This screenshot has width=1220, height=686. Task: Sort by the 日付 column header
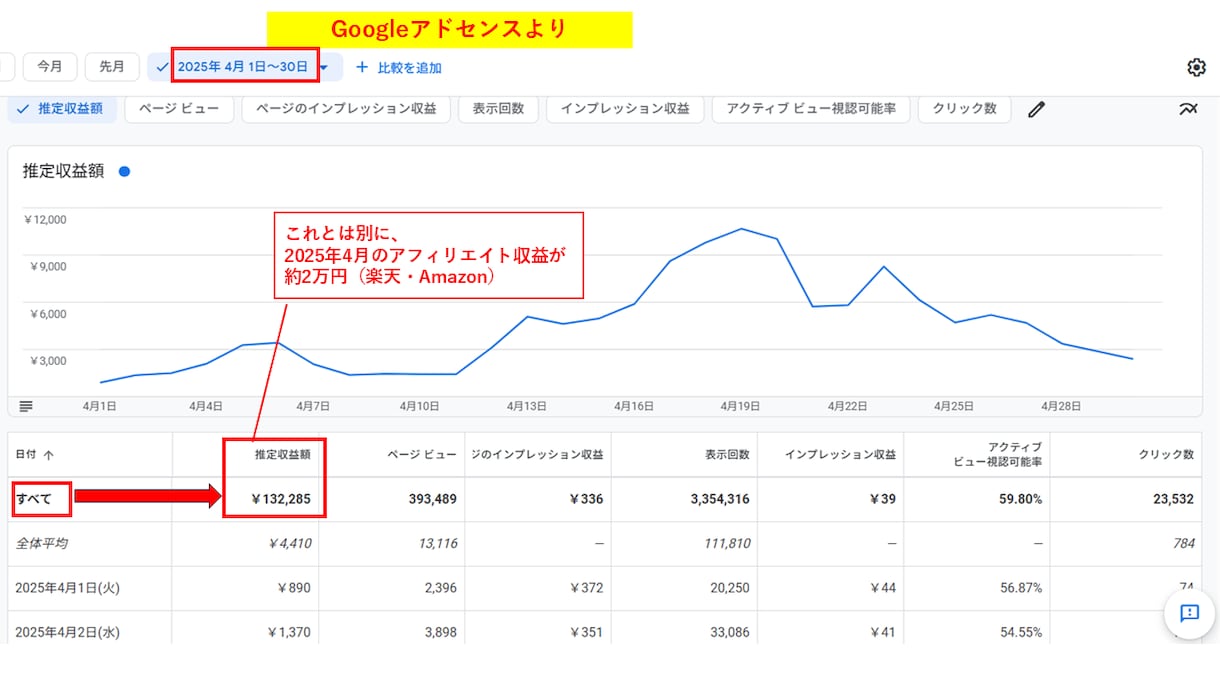(x=34, y=454)
